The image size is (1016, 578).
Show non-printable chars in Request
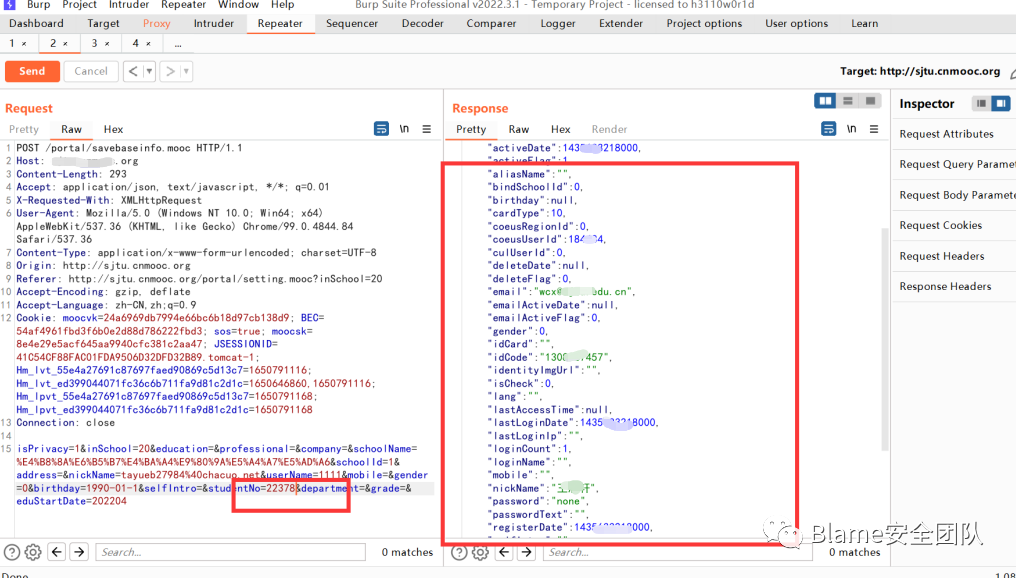pos(404,129)
